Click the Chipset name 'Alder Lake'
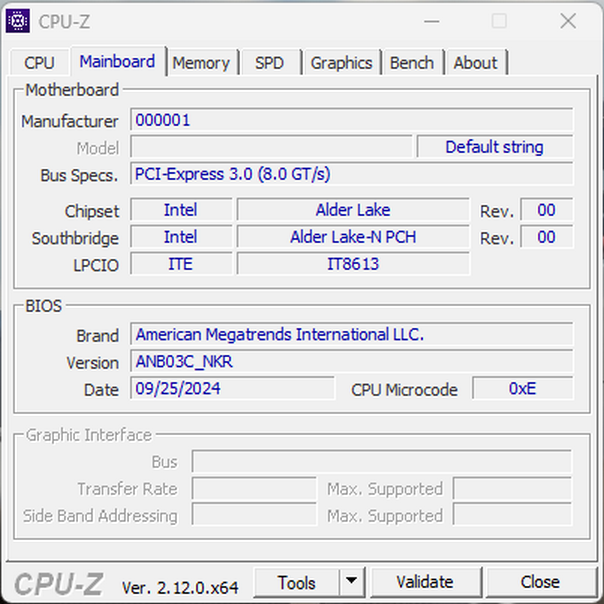Screen dimensions: 604x604 tap(353, 210)
